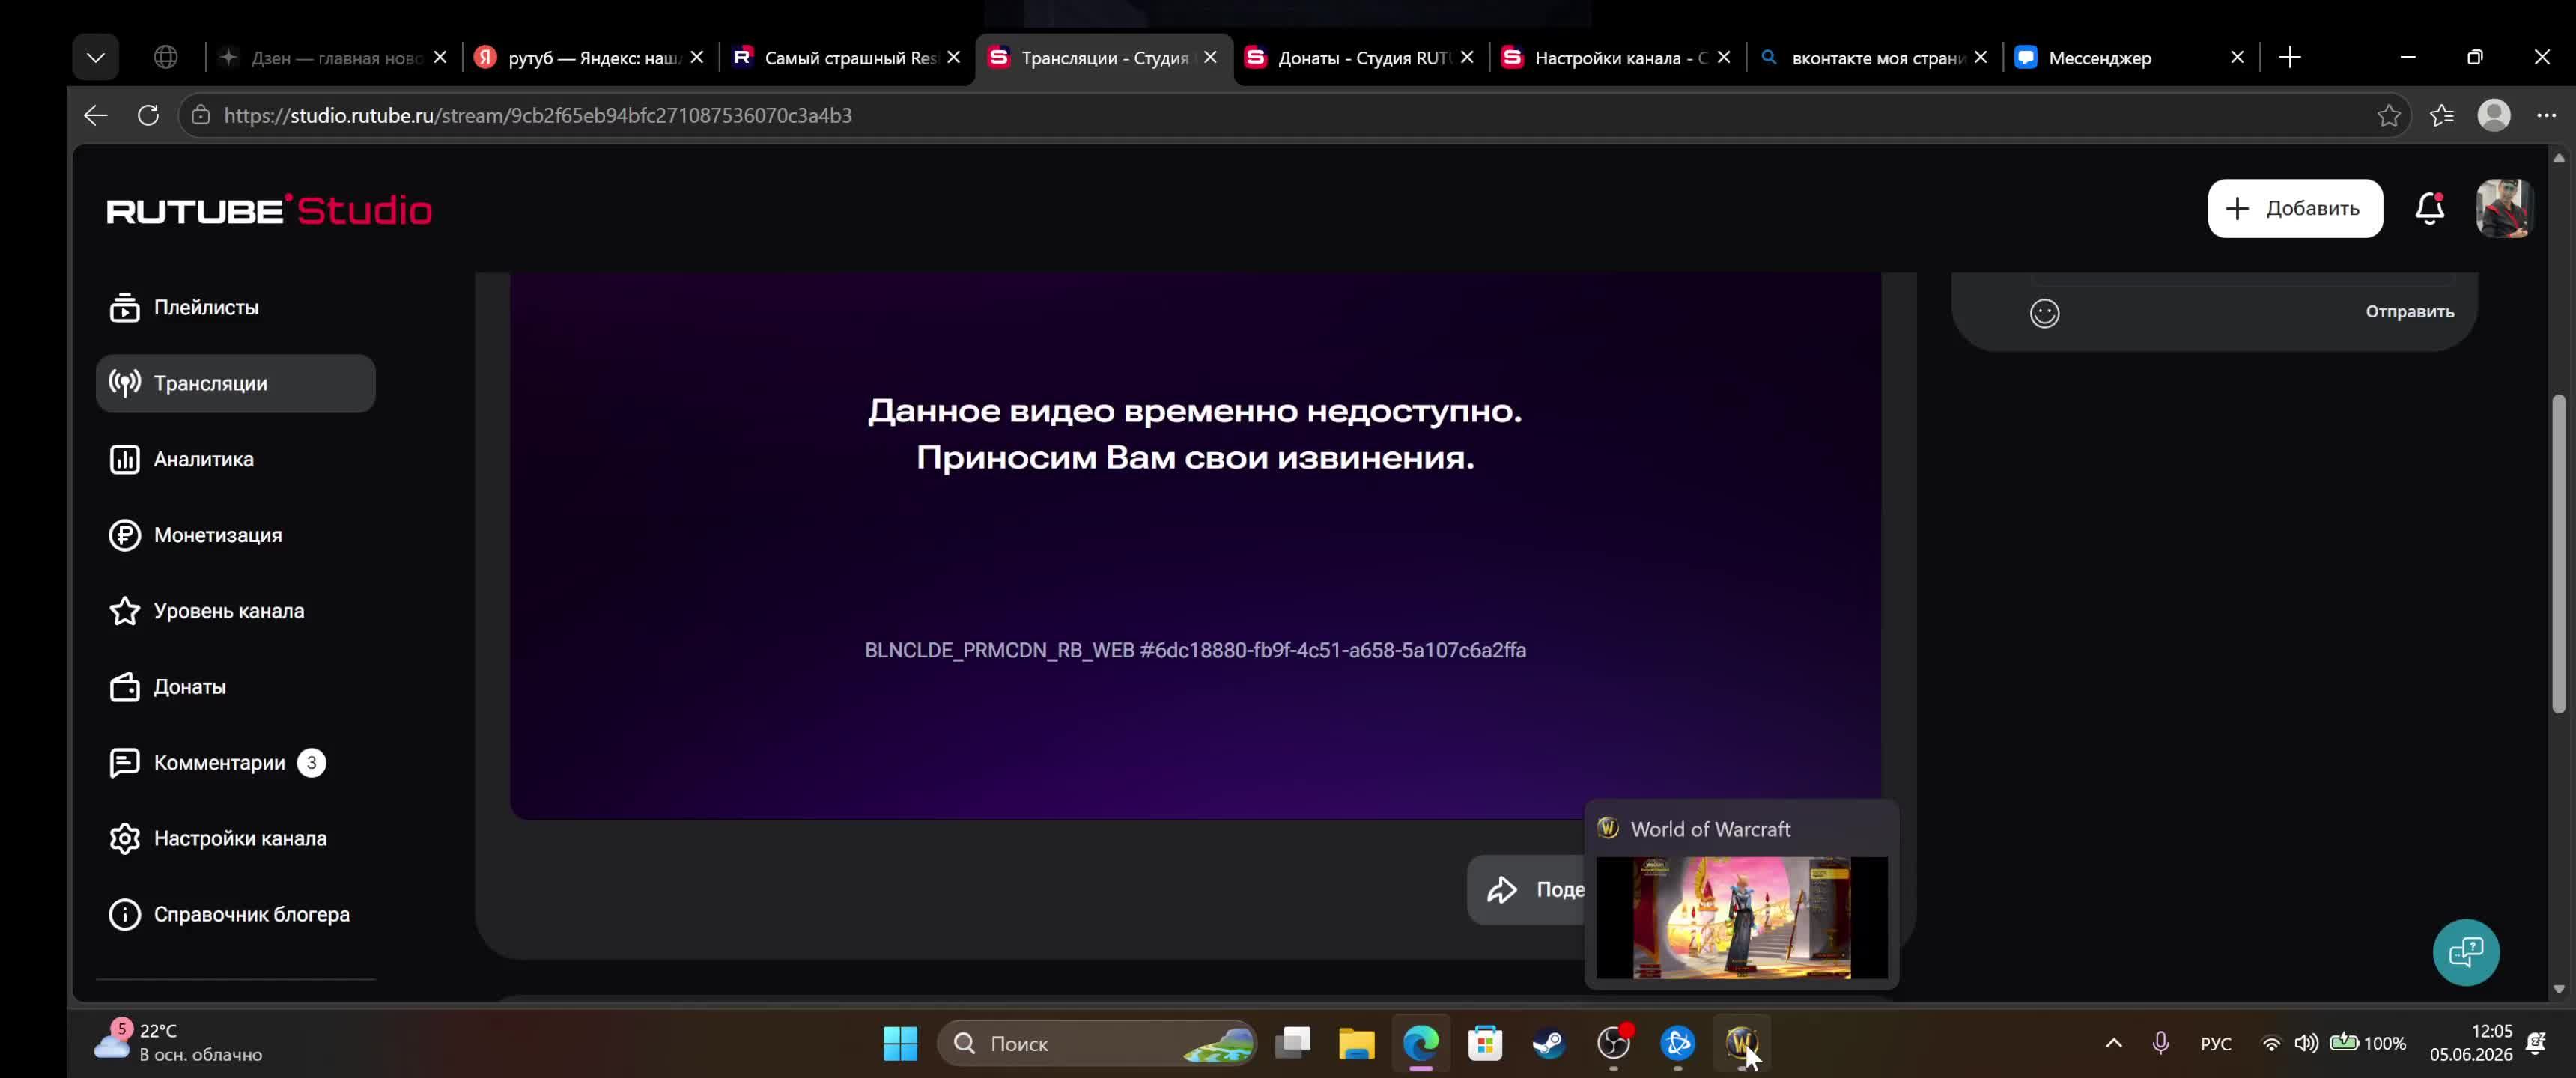
Task: Click the World of Warcraft preview thumbnail
Action: pyautogui.click(x=1741, y=917)
